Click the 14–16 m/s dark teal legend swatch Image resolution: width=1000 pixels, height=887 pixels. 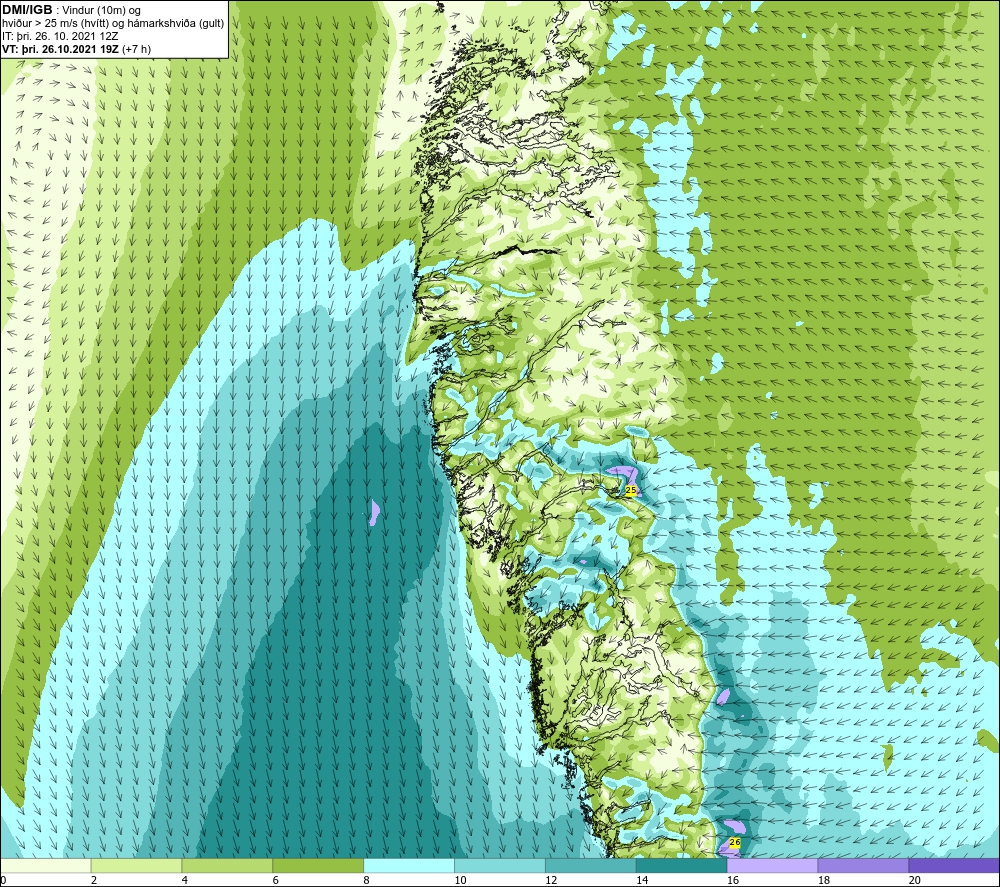pos(681,865)
